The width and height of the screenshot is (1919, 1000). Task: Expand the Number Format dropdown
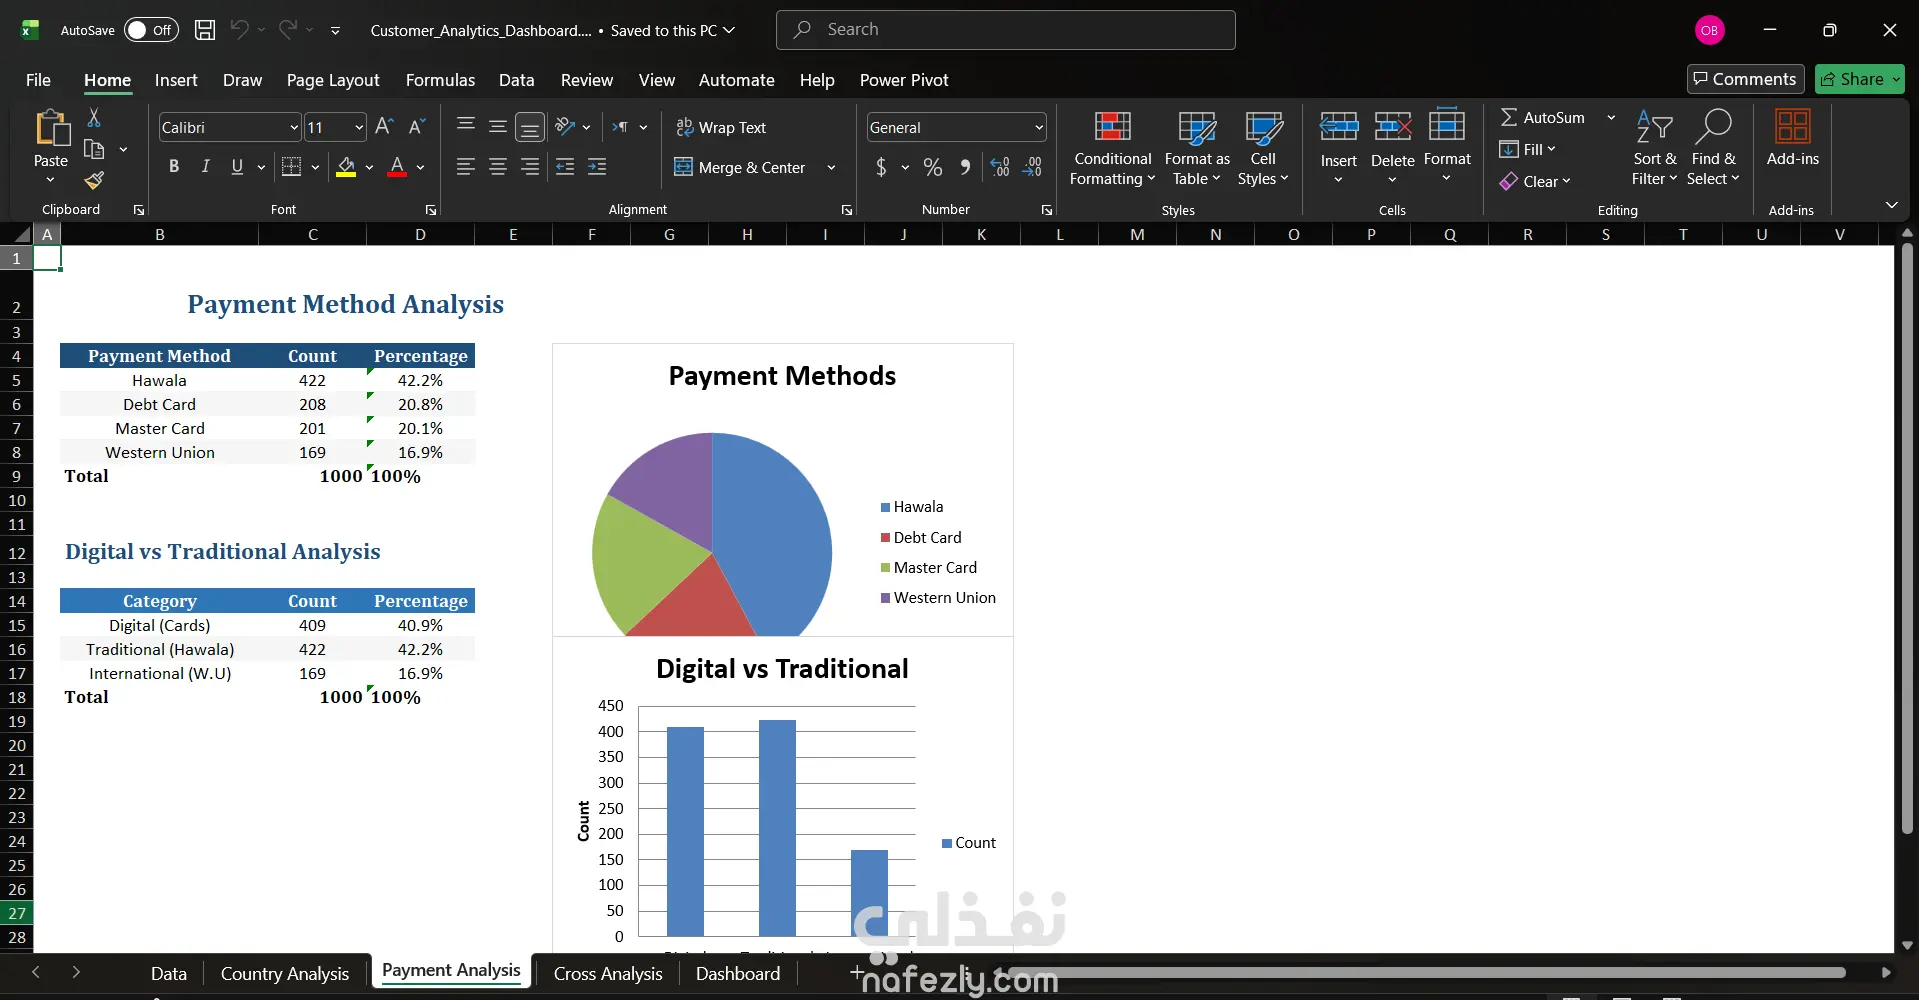pyautogui.click(x=1039, y=128)
